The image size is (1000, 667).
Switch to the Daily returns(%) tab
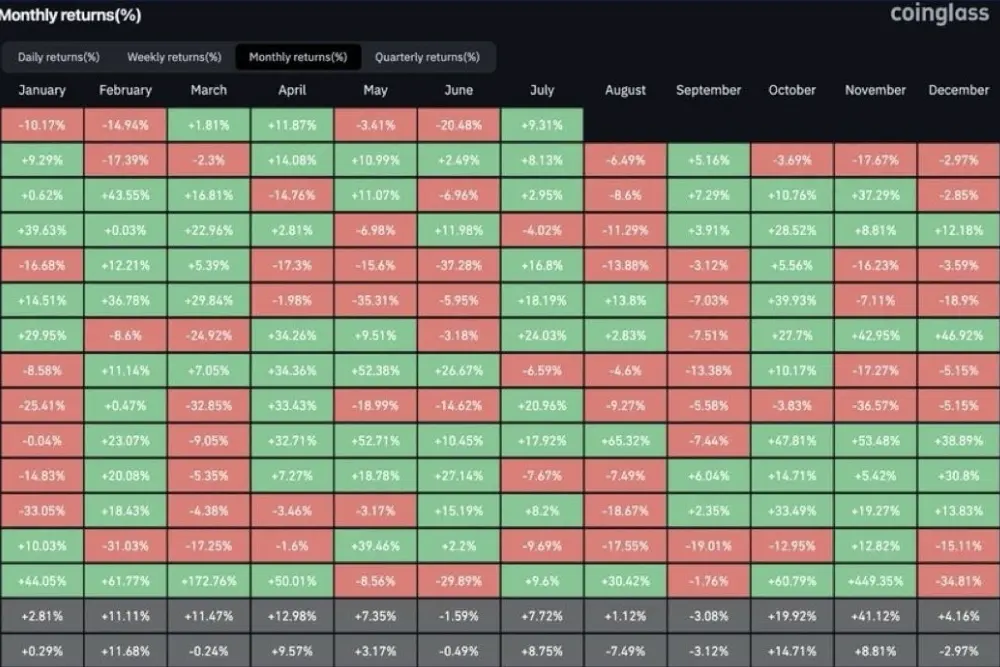[59, 57]
